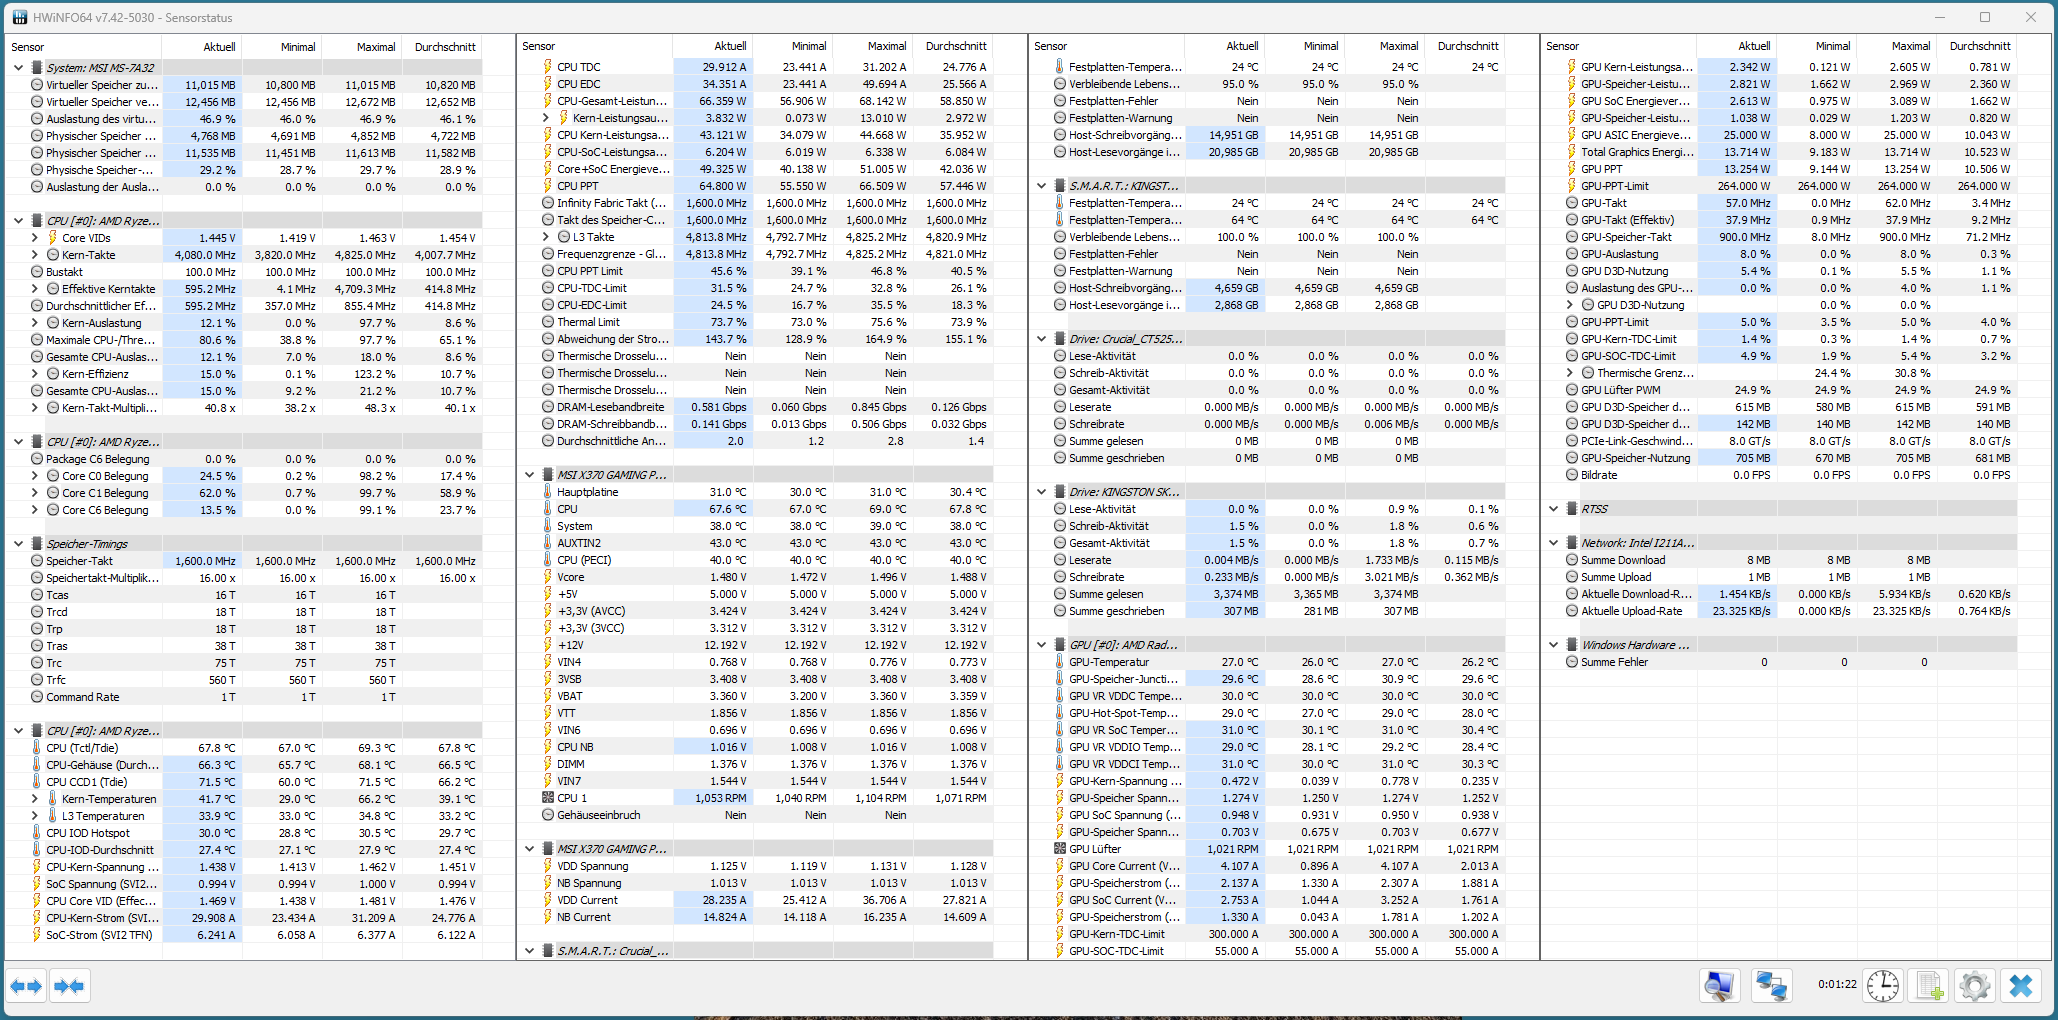Click Durchschnitt header above CPU TDC column

click(953, 46)
